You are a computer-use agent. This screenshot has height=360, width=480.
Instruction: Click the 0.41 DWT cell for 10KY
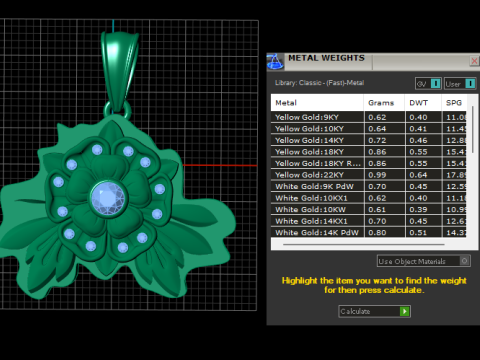point(423,129)
